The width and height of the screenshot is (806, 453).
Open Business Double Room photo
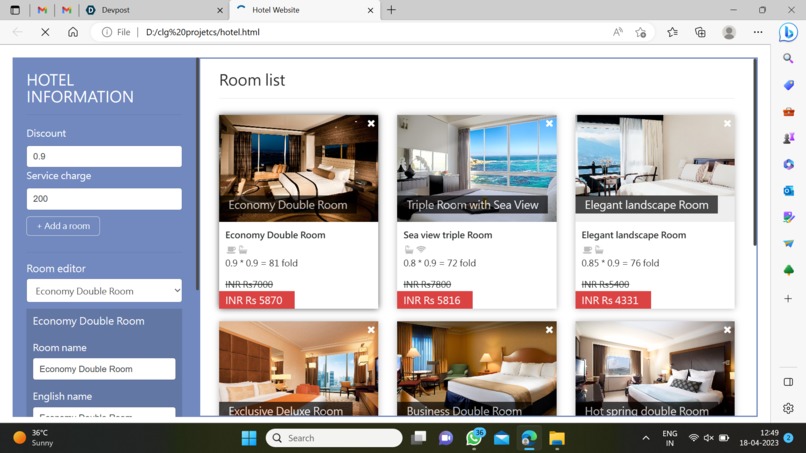pos(477,369)
